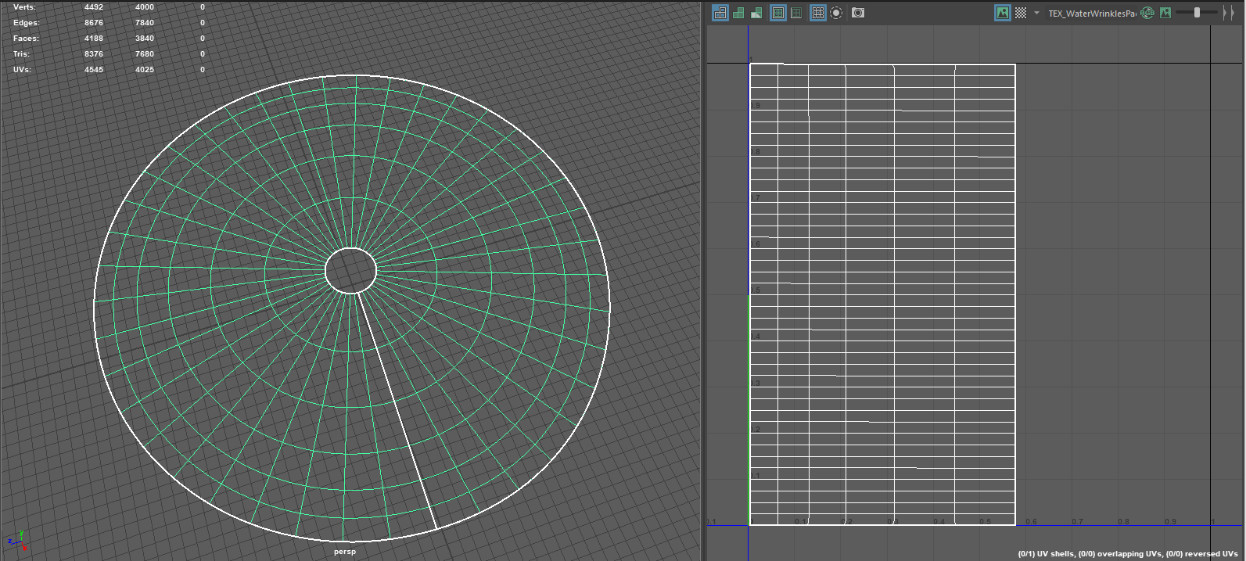Screen dimensions: 1246x561
Task: Click the persp camera label
Action: click(x=345, y=552)
